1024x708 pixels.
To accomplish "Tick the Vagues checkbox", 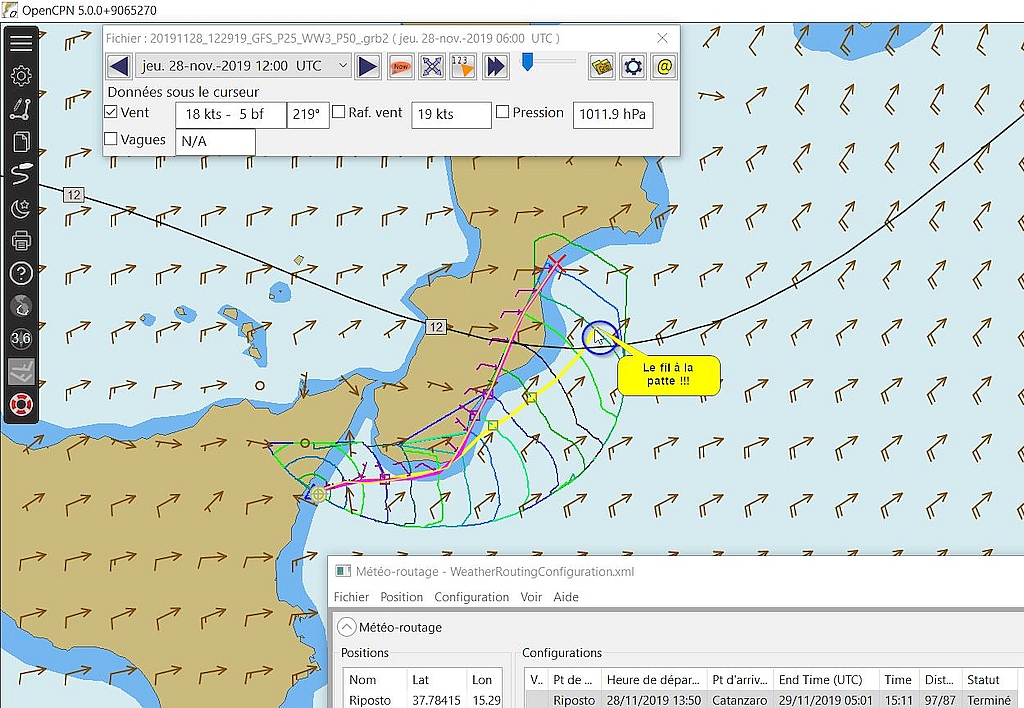I will click(111, 140).
